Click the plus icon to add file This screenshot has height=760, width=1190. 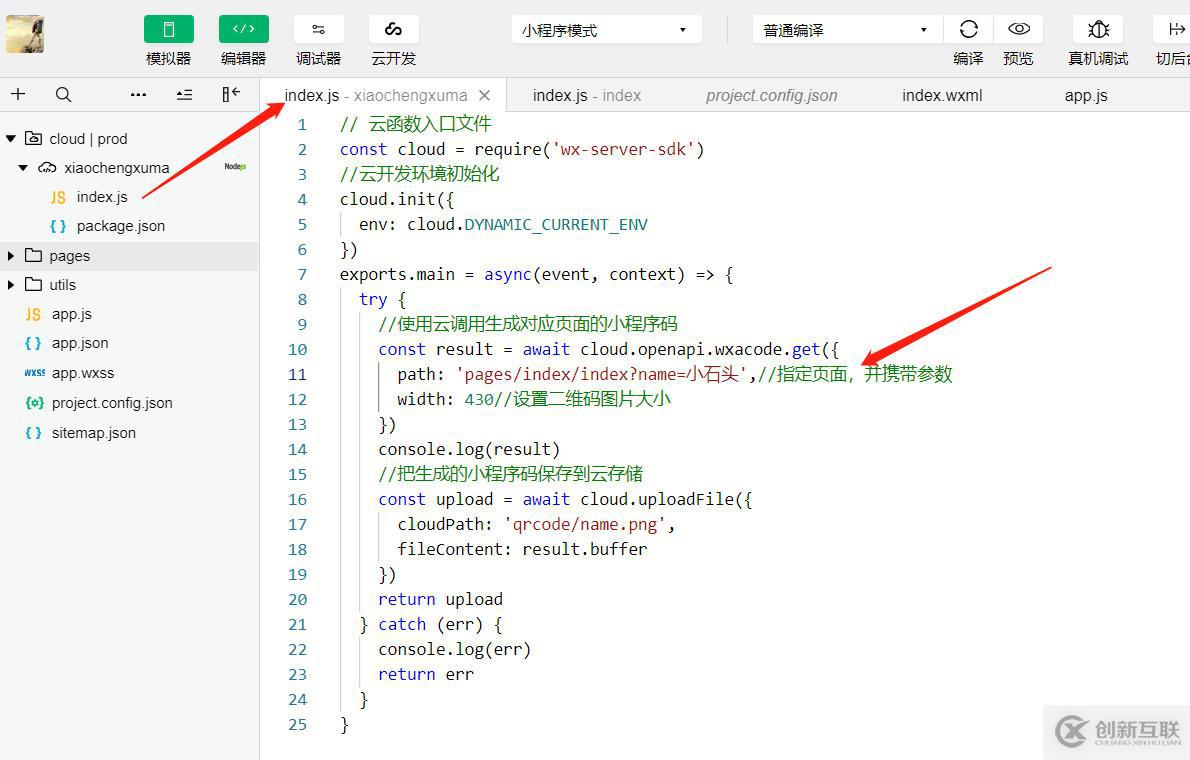click(18, 95)
